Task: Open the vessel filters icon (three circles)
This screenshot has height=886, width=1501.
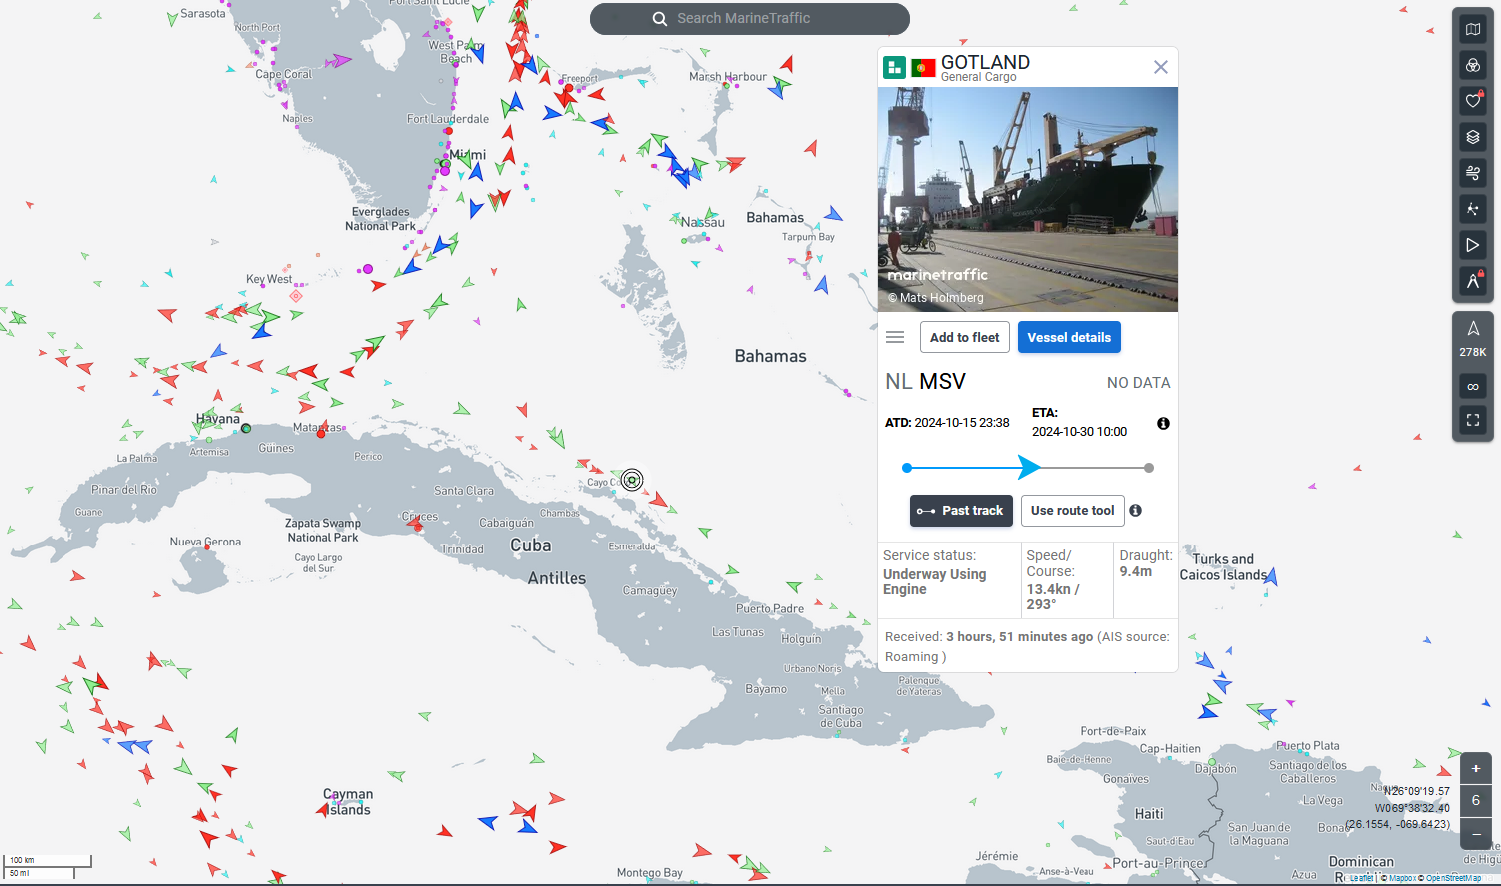Action: pos(1473,65)
